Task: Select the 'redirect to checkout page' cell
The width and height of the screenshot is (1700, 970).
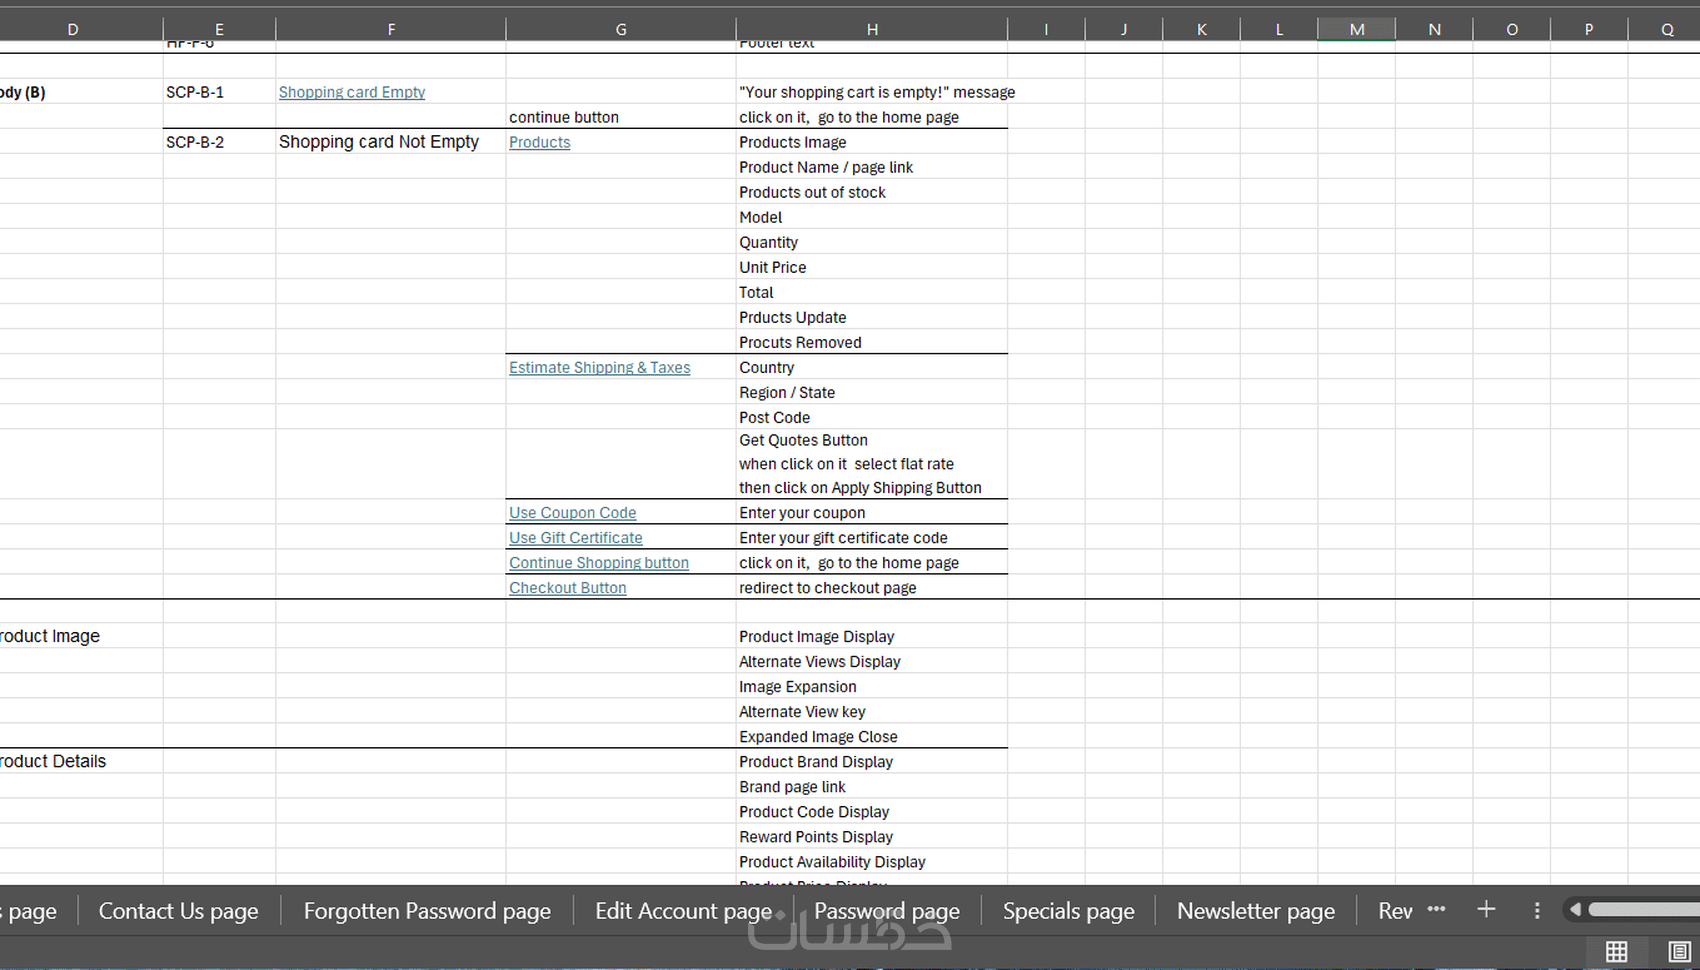Action: pyautogui.click(x=872, y=587)
